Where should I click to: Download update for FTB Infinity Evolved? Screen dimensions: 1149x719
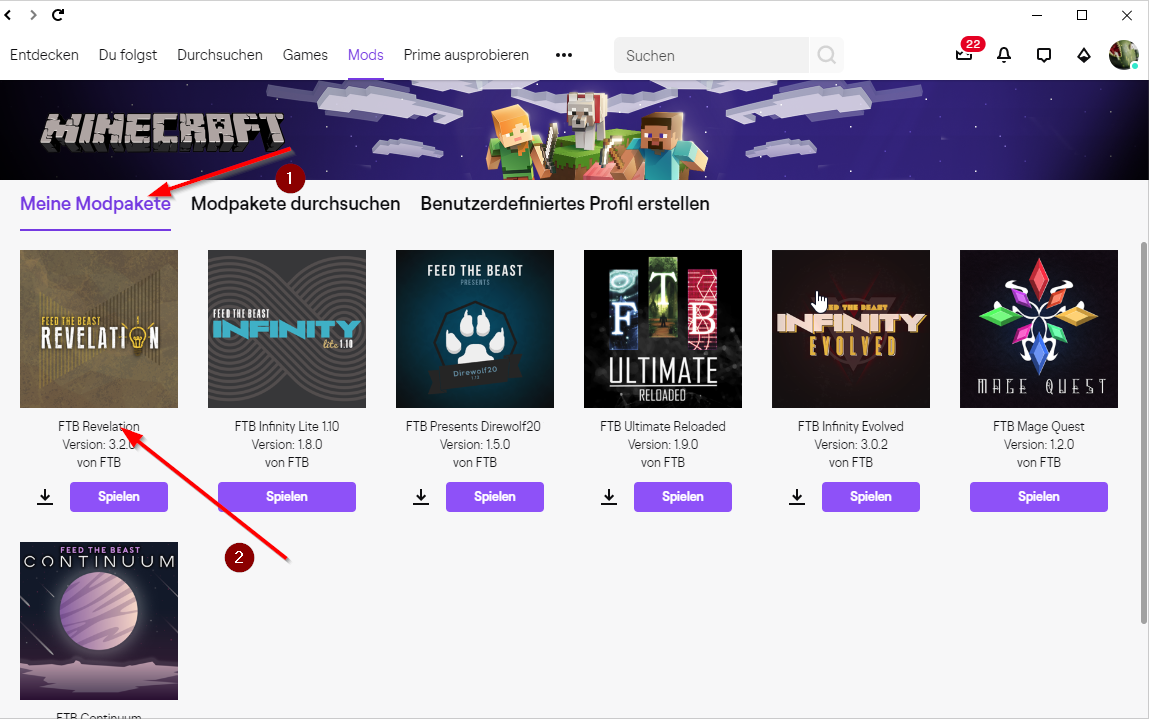pos(797,497)
